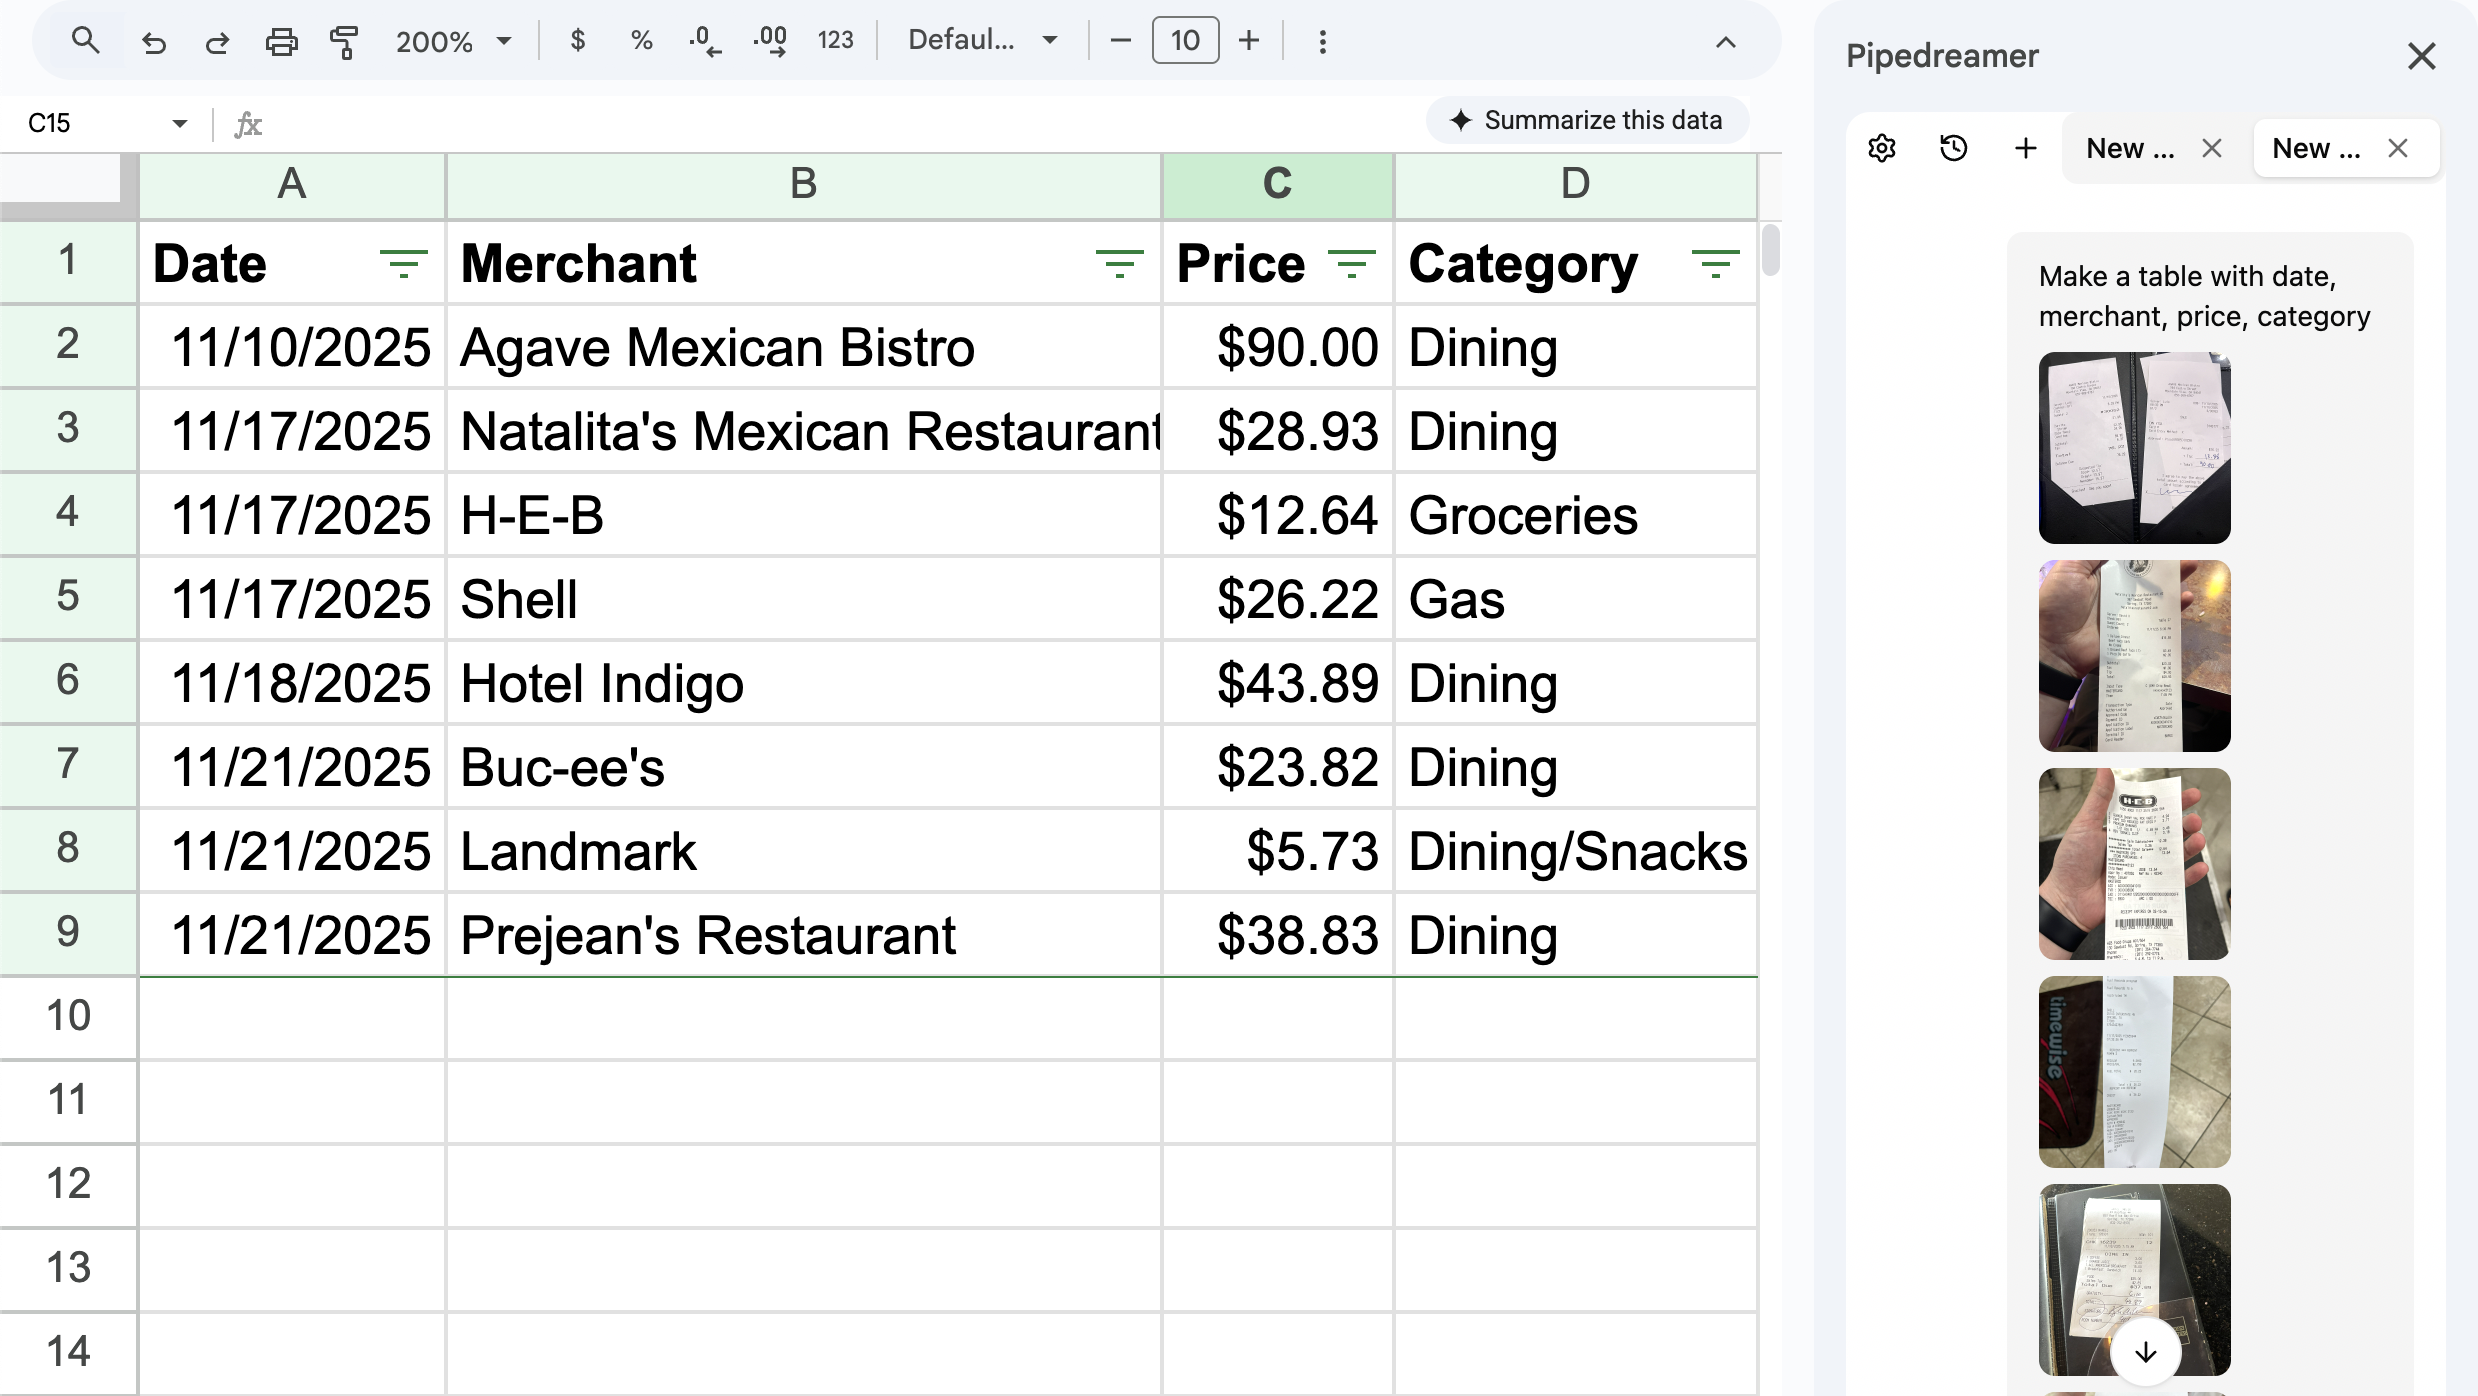The image size is (2478, 1396).
Task: Select the paint format roller icon
Action: tap(344, 42)
